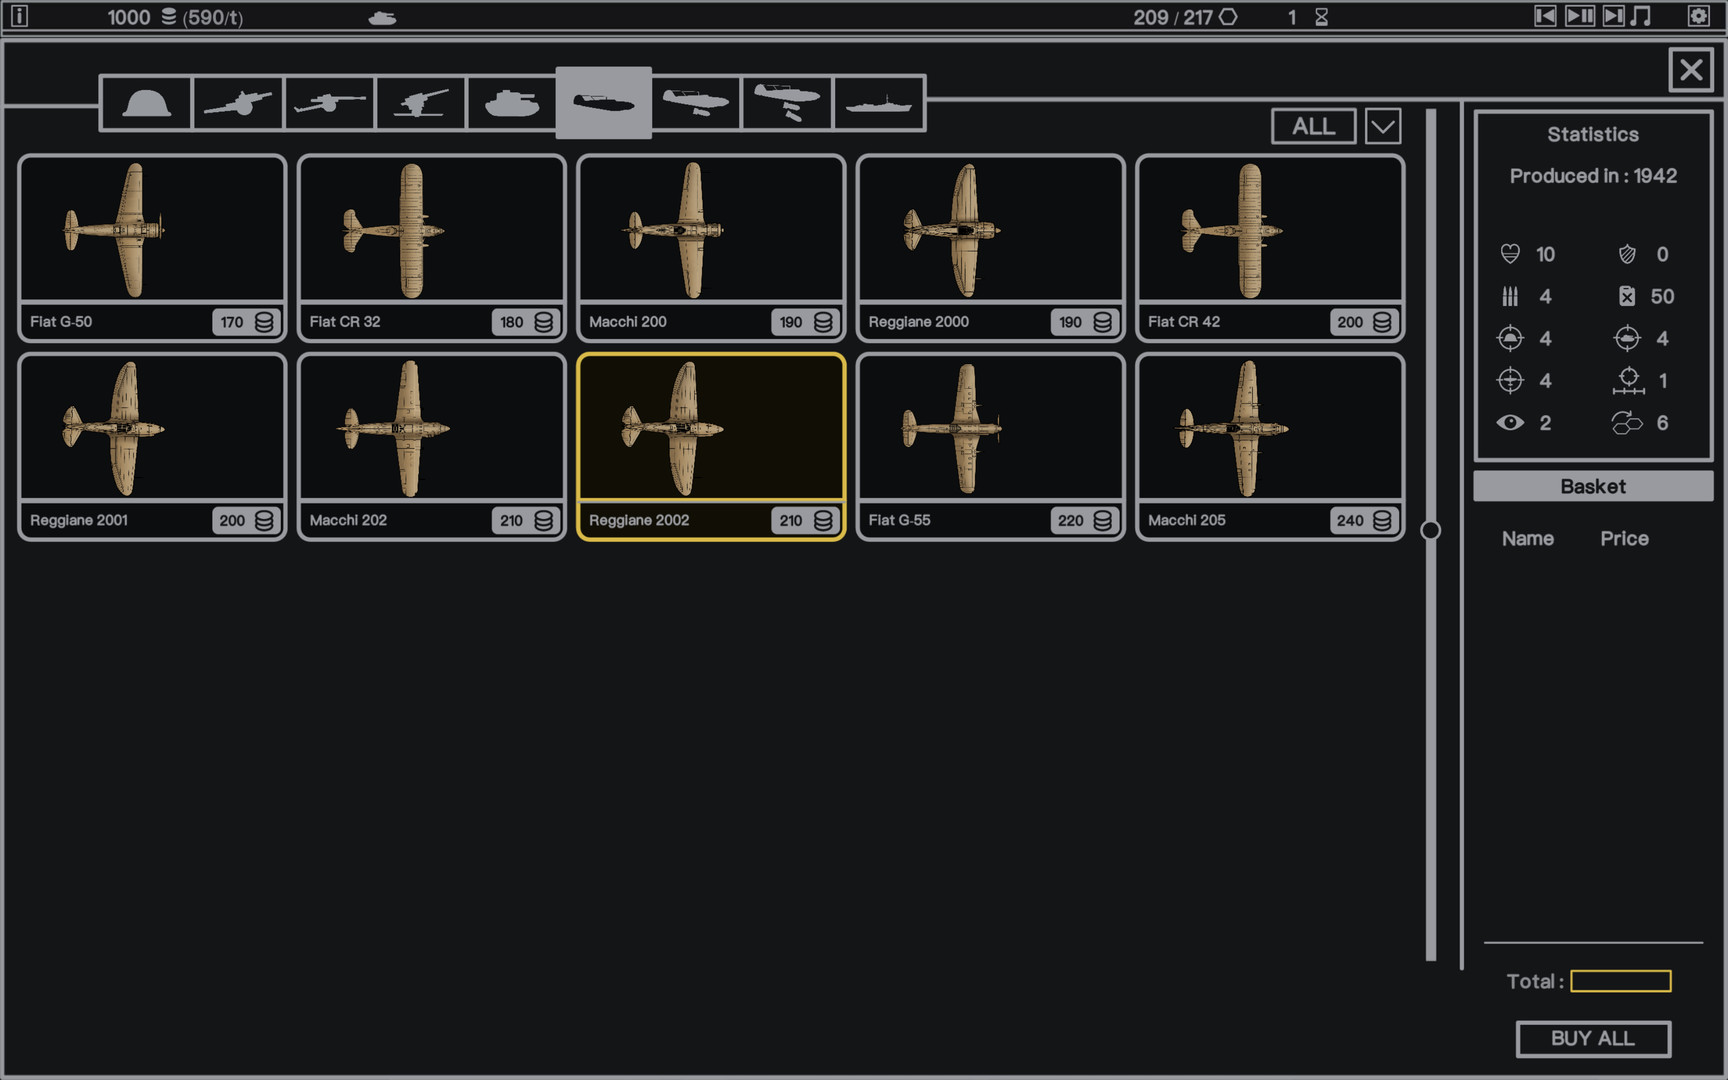1728x1080 pixels.
Task: Click the Total amount field
Action: tap(1620, 981)
